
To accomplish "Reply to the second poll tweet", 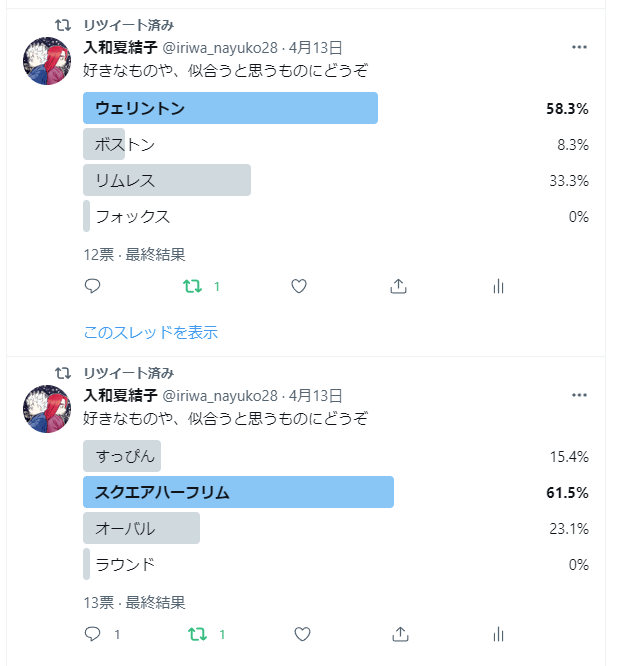I will (92, 634).
